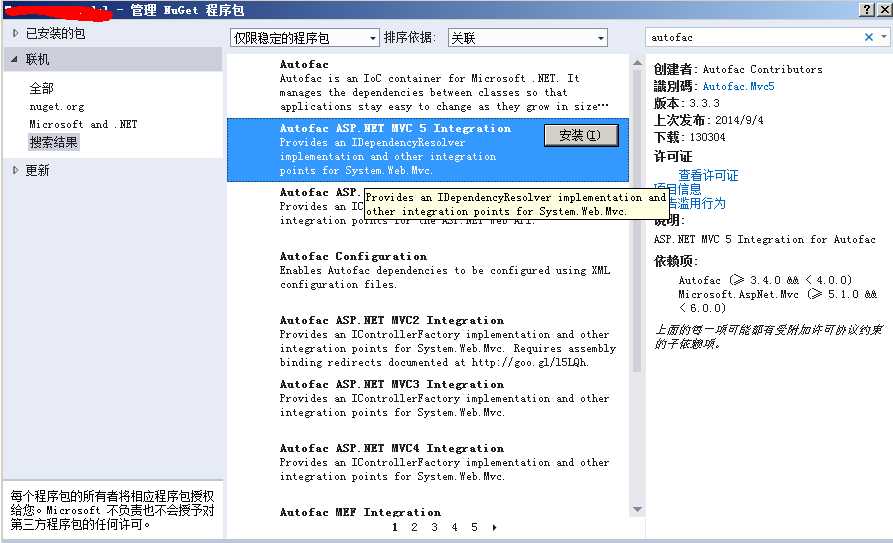Select Autofac MEF Integration package
Viewport: 893px width, 543px height.
(x=428, y=511)
